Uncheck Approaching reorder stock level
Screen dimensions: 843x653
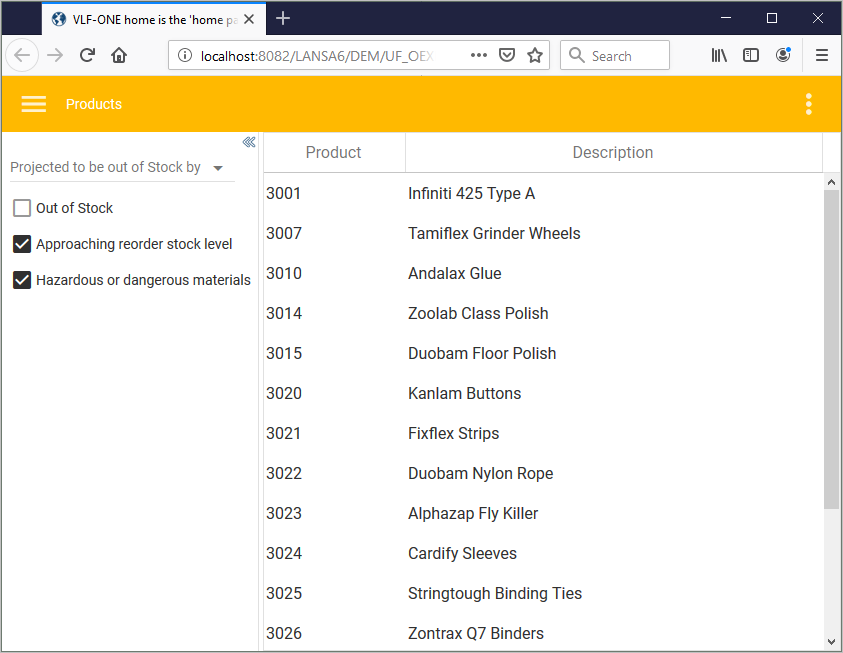pos(22,244)
